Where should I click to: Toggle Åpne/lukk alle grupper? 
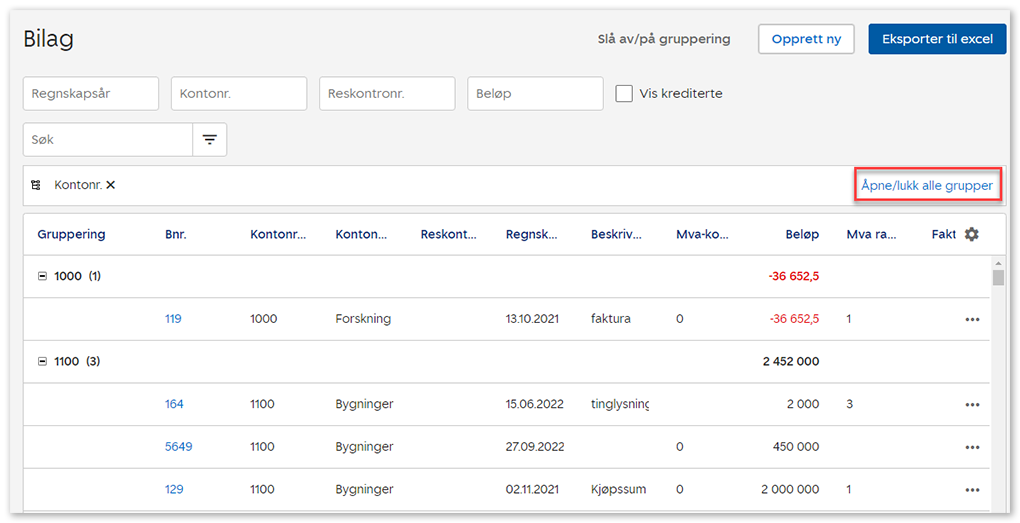(x=926, y=186)
